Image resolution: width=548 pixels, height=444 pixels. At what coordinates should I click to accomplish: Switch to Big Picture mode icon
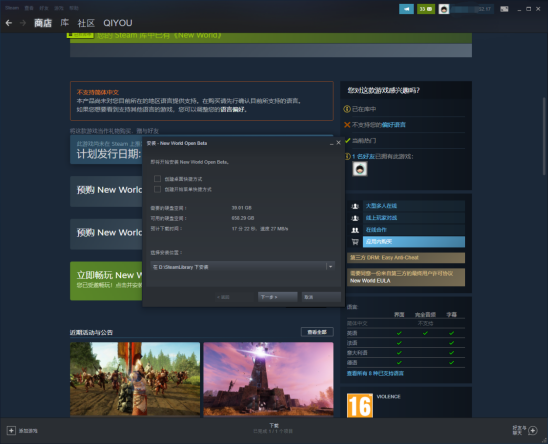504,9
